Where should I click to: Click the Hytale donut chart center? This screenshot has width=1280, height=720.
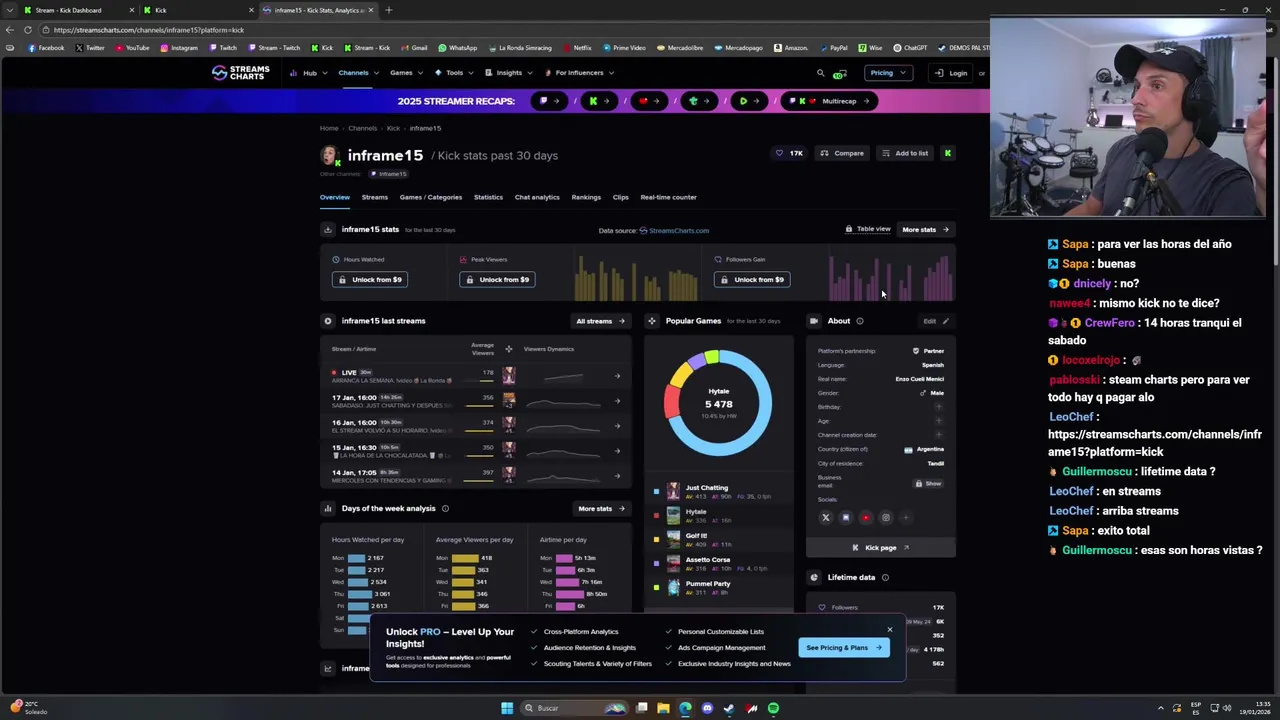click(x=718, y=402)
